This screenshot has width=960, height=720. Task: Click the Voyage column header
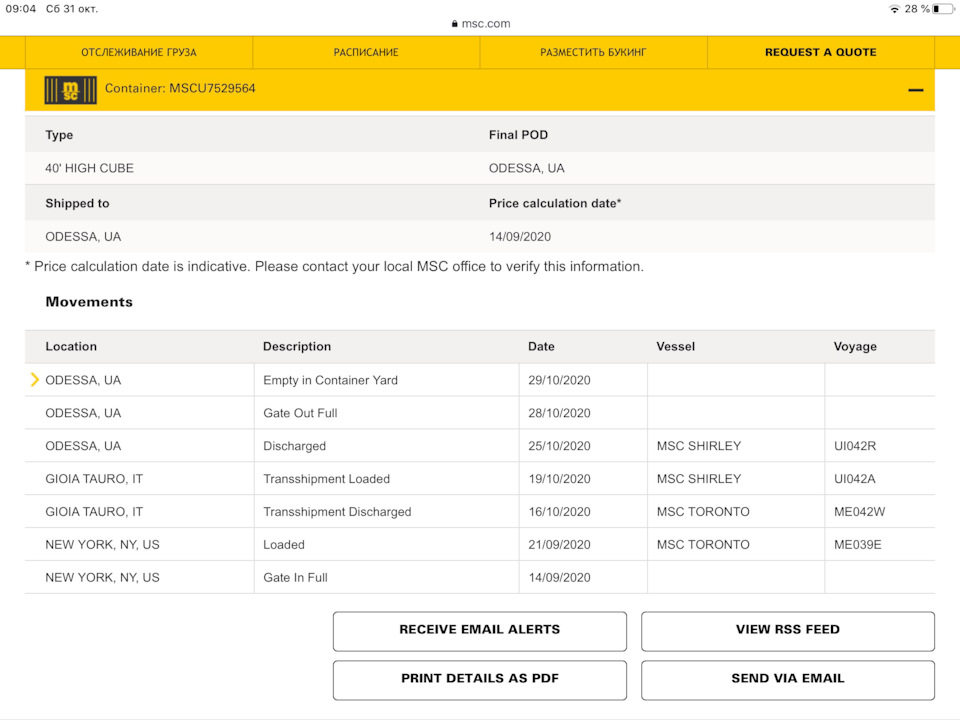(x=855, y=347)
